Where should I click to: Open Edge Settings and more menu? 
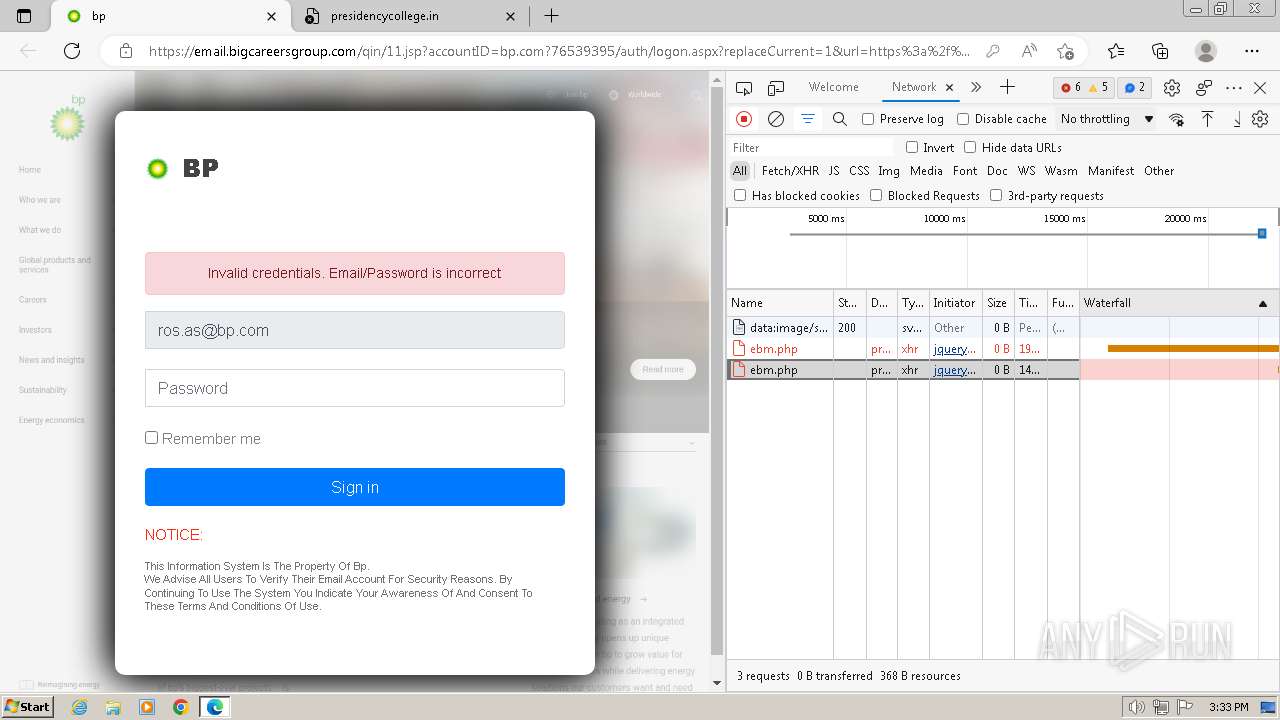click(1252, 51)
